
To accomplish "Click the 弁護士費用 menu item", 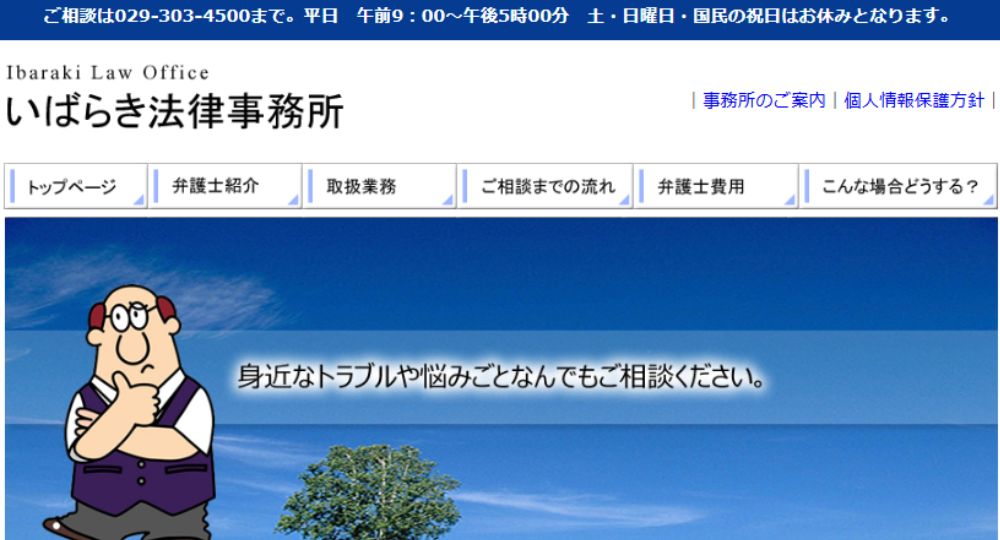I will point(700,187).
